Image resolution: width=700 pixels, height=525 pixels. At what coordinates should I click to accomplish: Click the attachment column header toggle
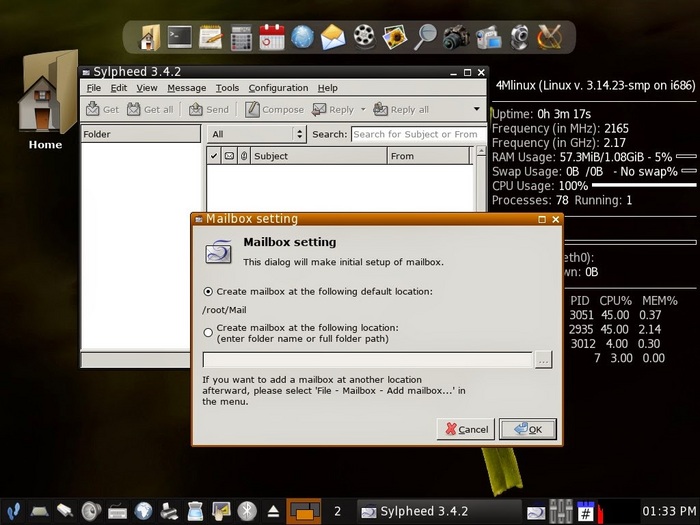pyautogui.click(x=243, y=156)
